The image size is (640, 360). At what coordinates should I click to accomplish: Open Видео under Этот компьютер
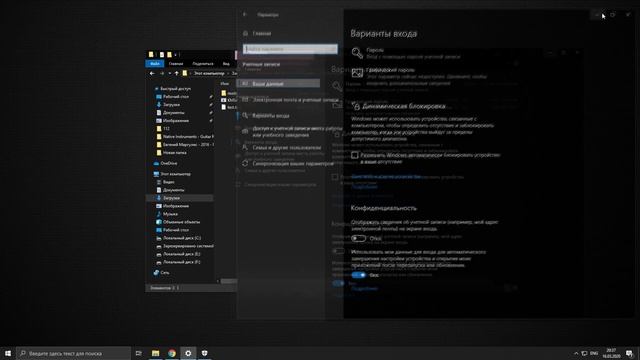point(168,182)
